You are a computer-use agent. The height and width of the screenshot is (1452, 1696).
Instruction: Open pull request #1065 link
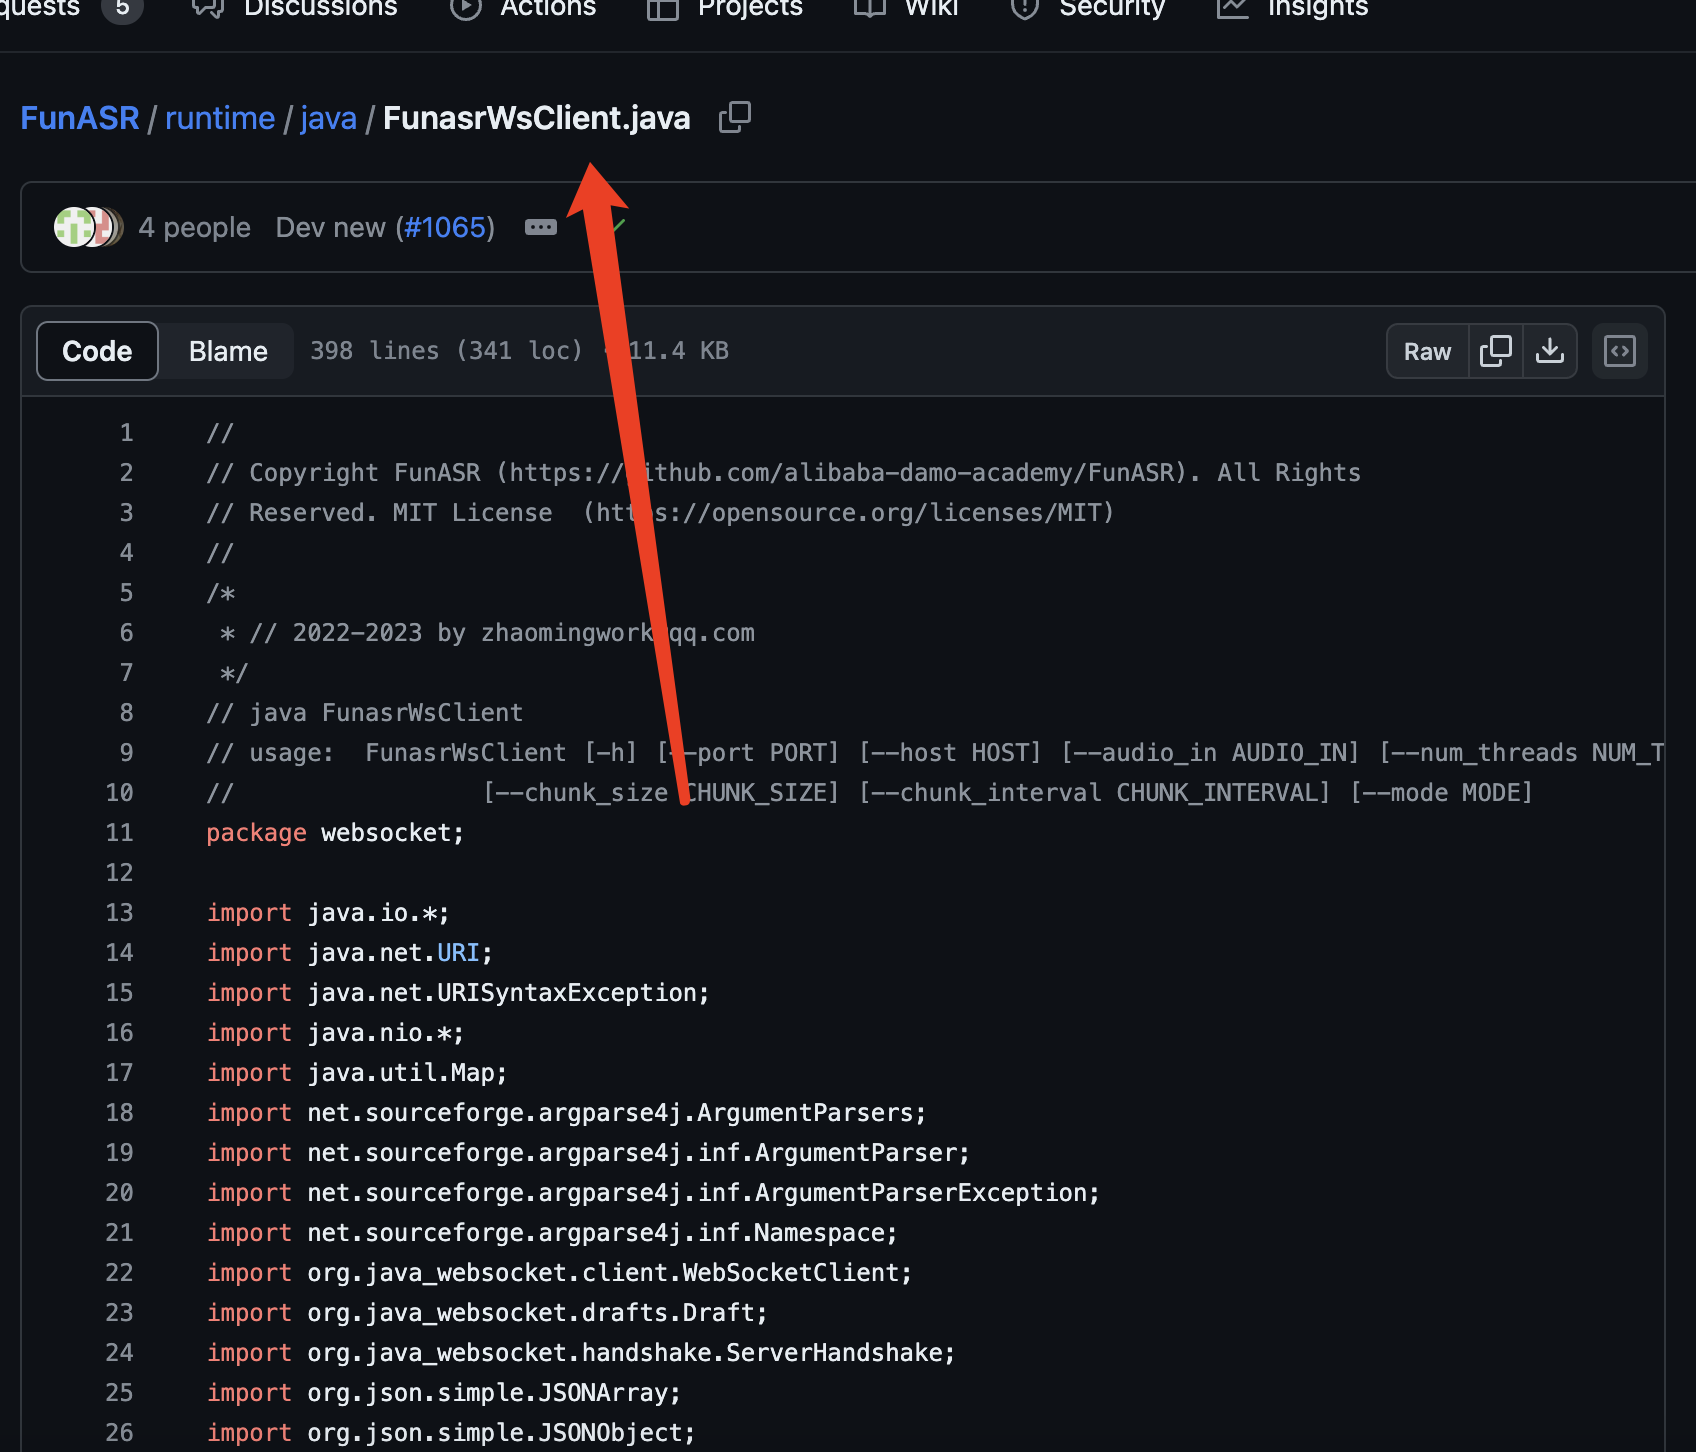tap(445, 227)
